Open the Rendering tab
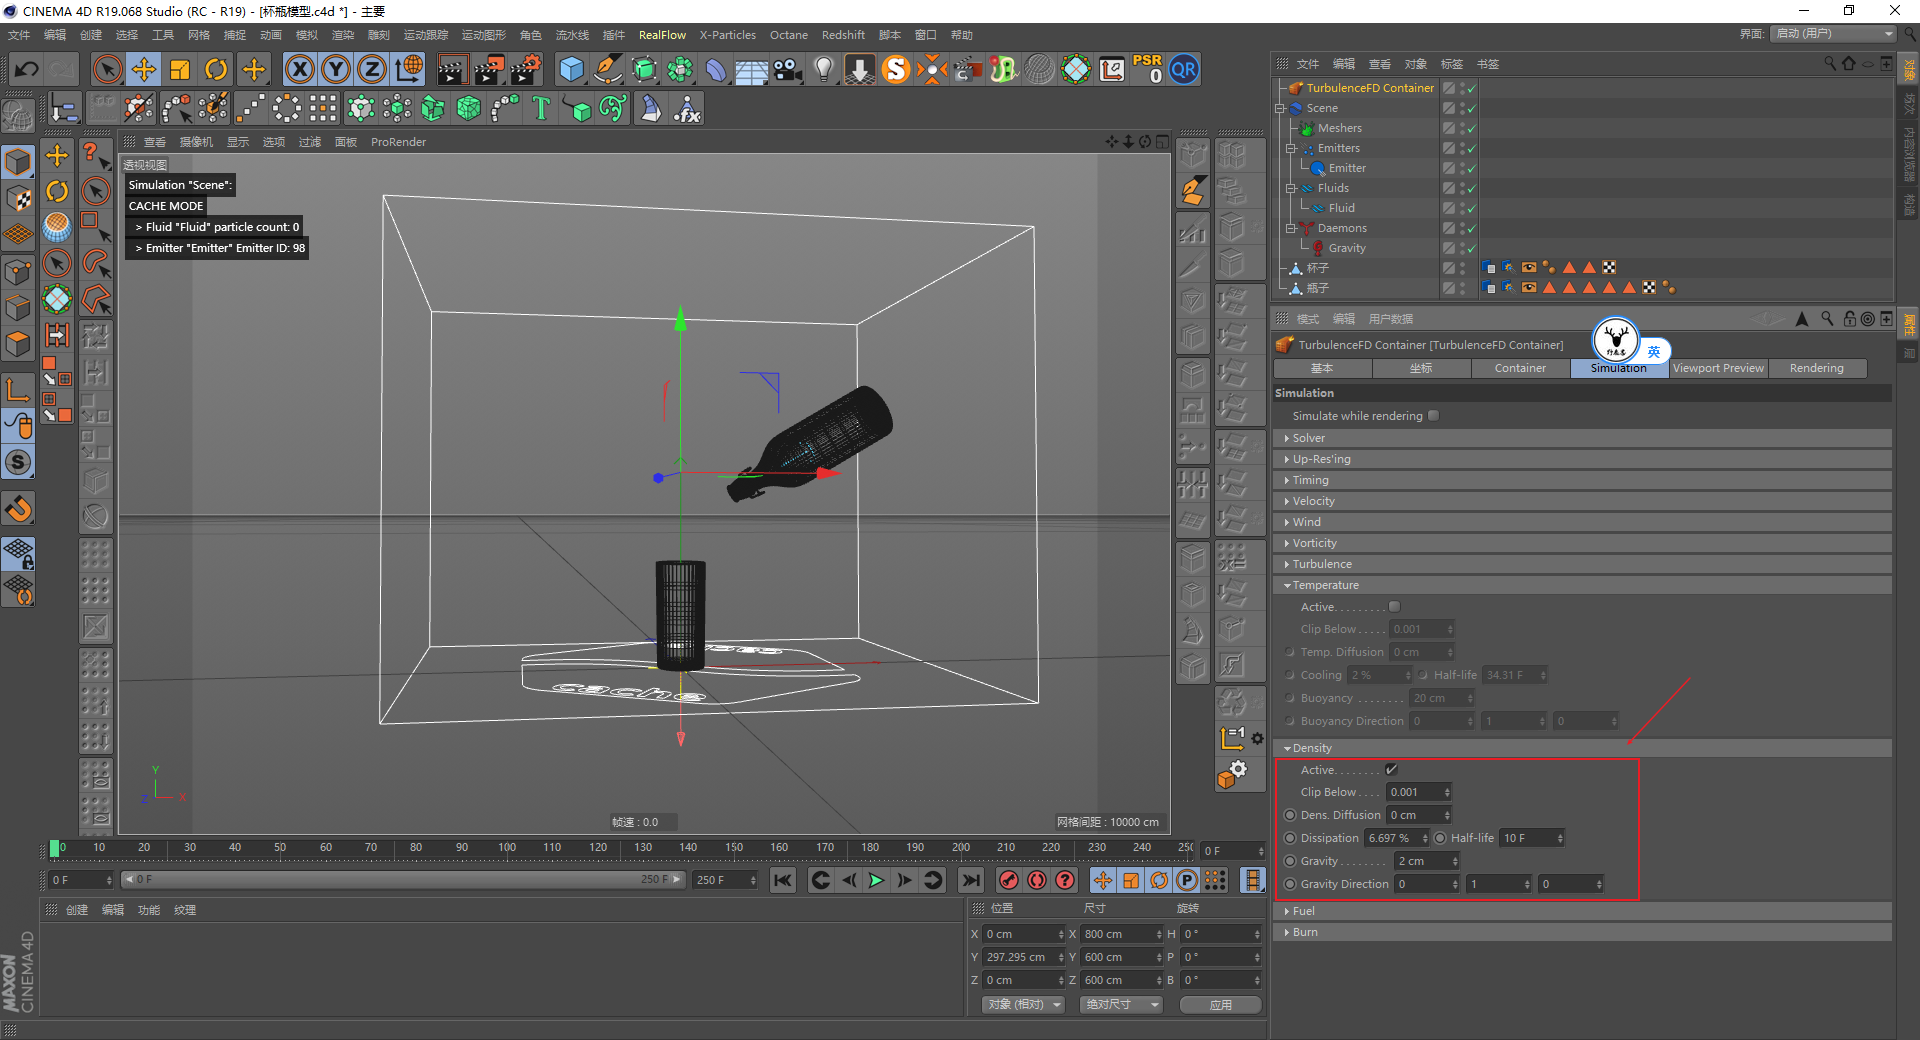 pyautogui.click(x=1816, y=368)
